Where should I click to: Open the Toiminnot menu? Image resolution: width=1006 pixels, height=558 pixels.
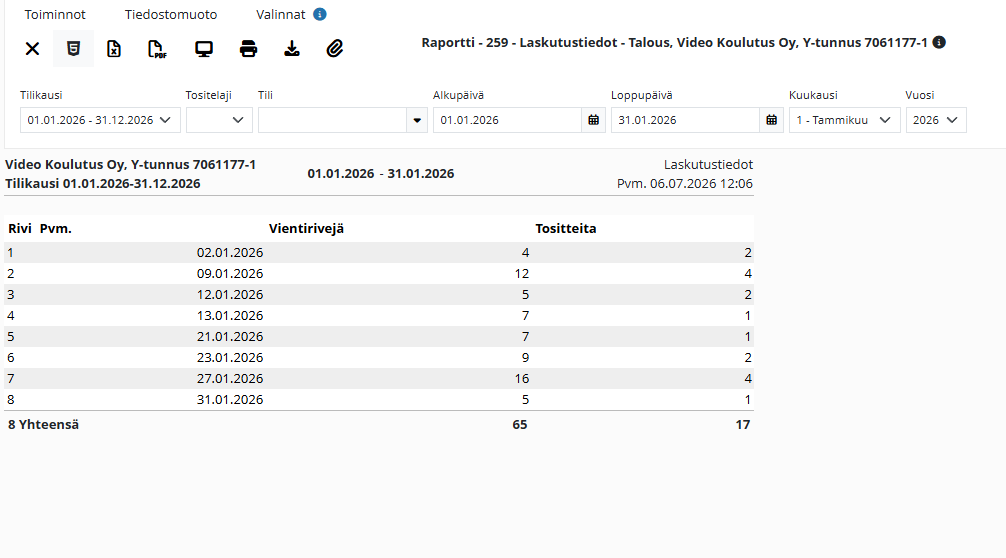point(55,14)
